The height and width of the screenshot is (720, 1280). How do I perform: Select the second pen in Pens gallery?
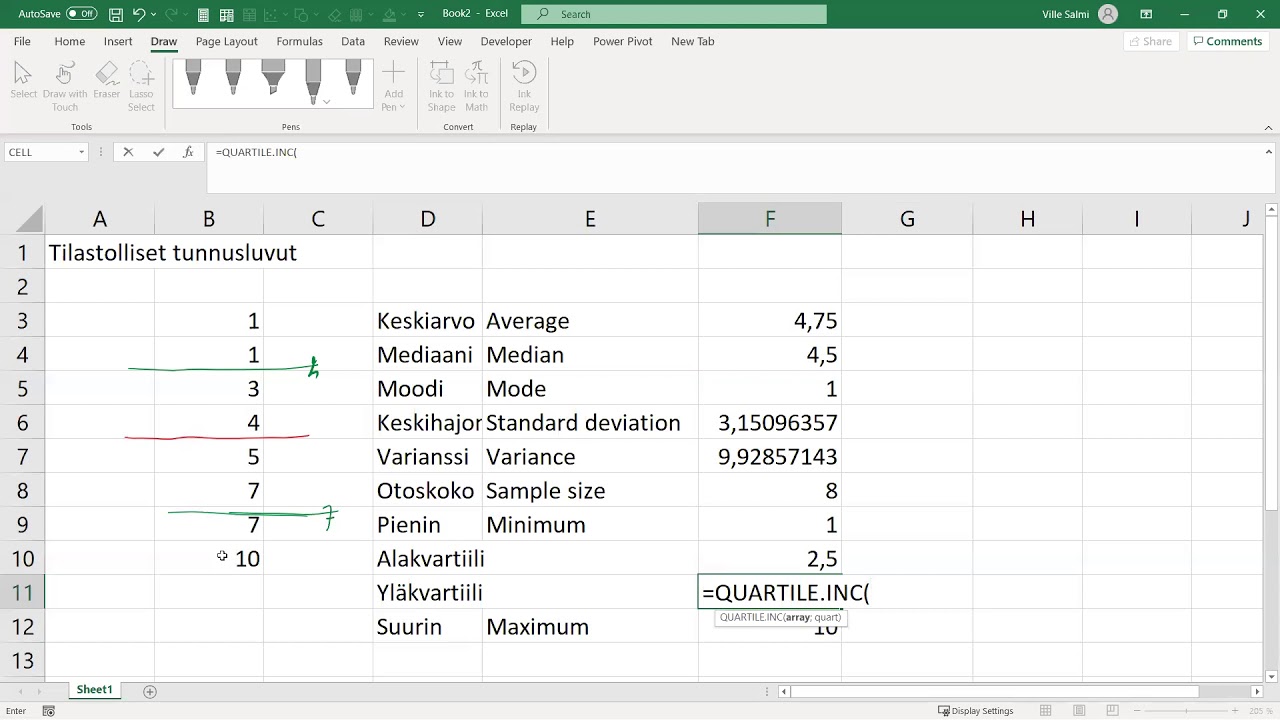pos(233,78)
